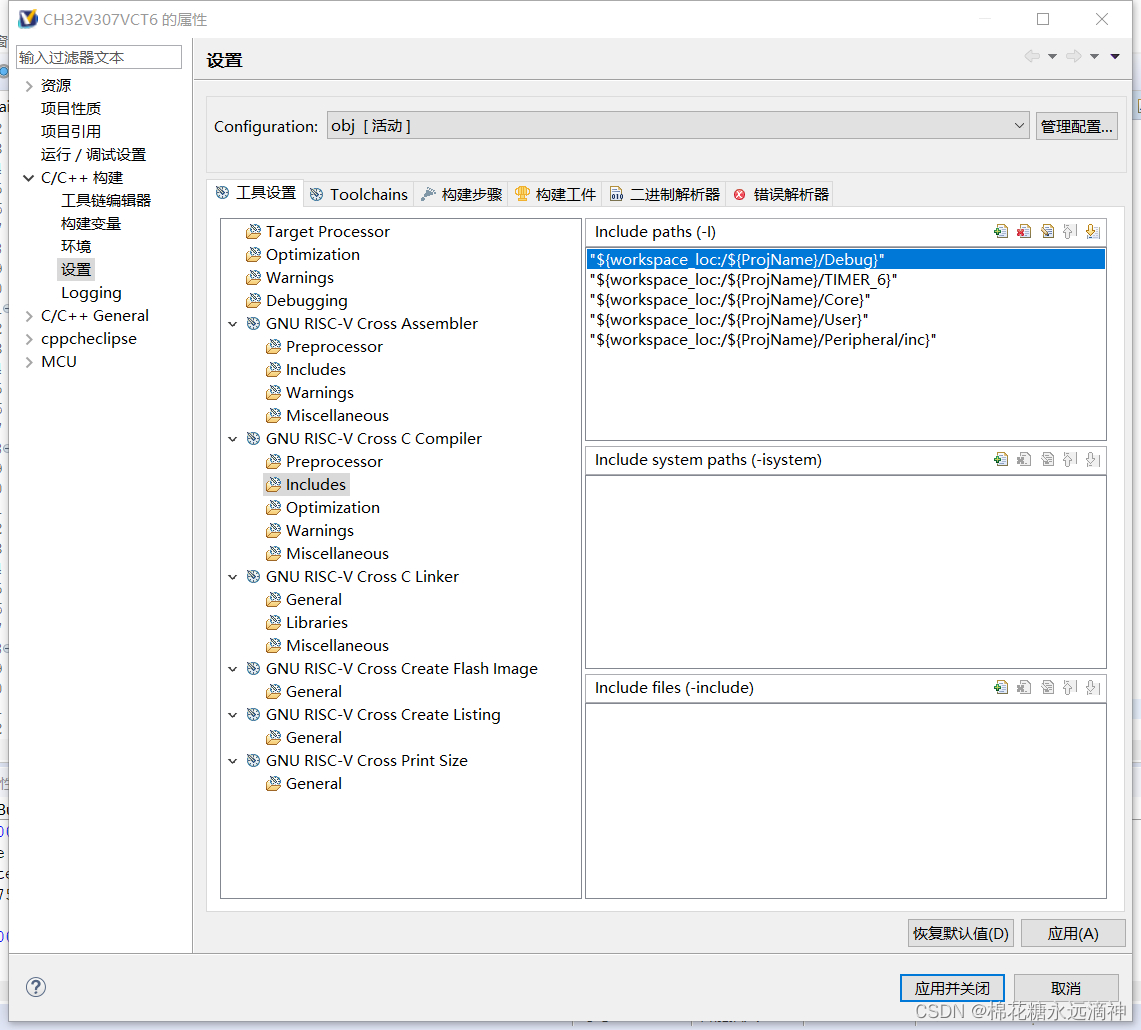The width and height of the screenshot is (1141, 1030).
Task: Open forward history dropdown arrow
Action: click(1094, 56)
